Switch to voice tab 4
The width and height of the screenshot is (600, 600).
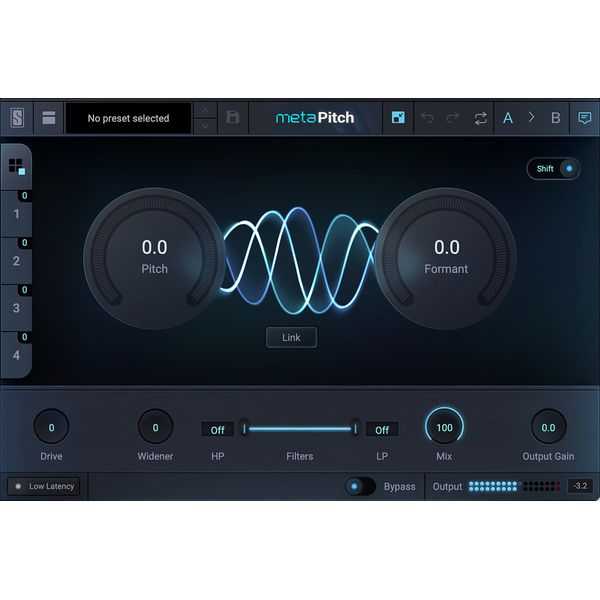pyautogui.click(x=16, y=355)
